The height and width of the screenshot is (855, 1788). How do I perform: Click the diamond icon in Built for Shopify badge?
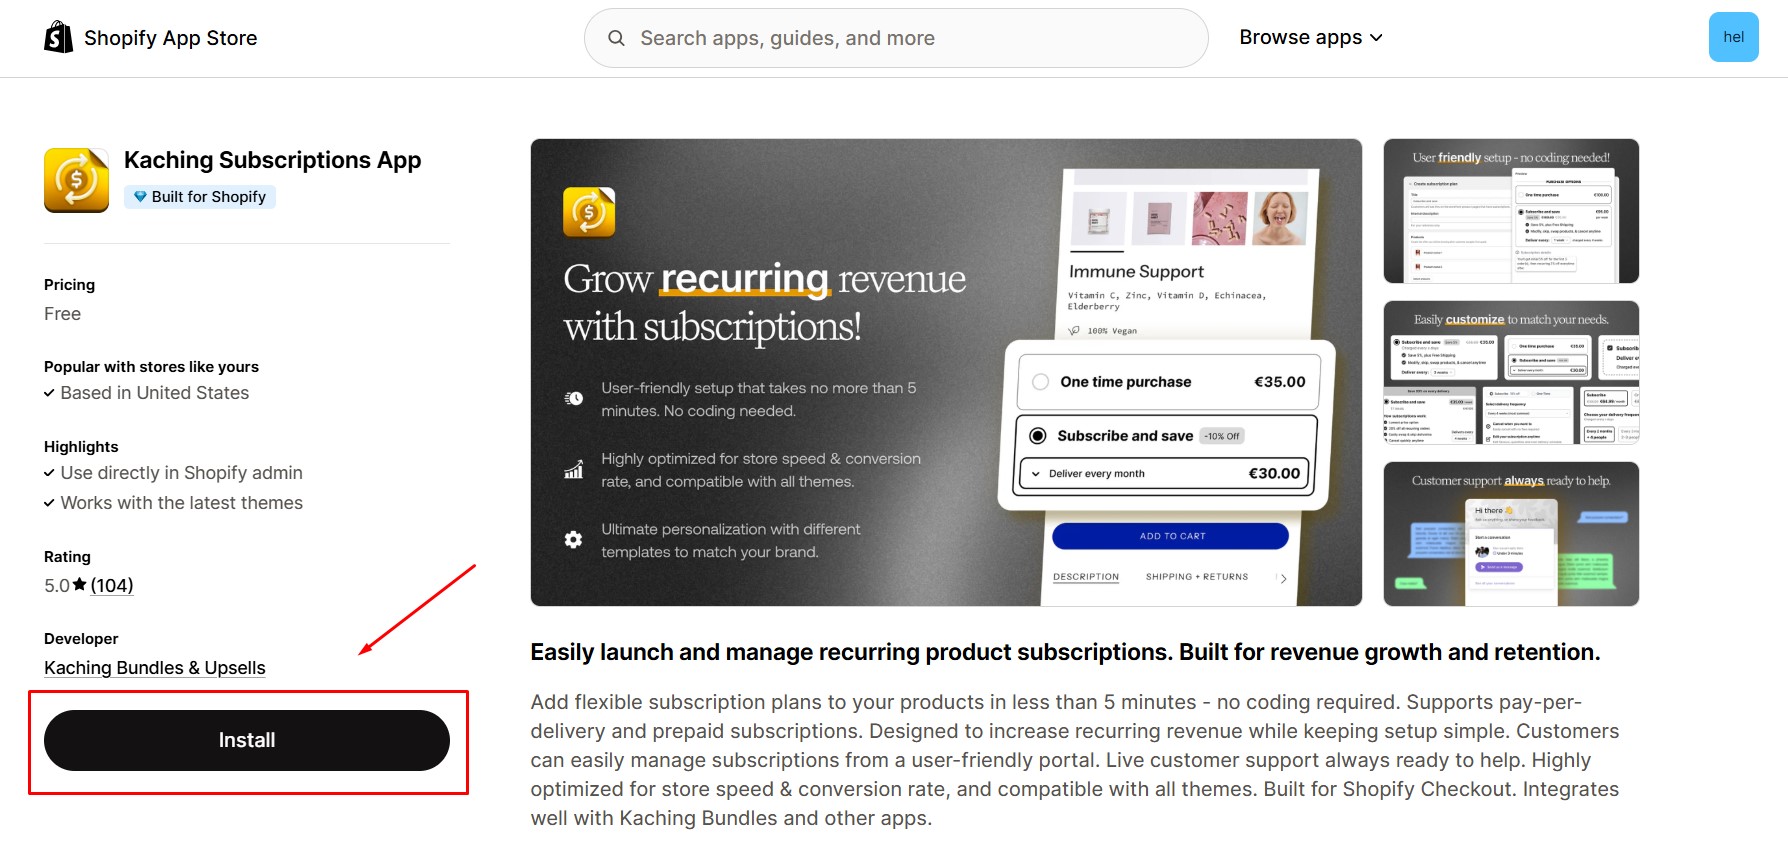click(140, 197)
